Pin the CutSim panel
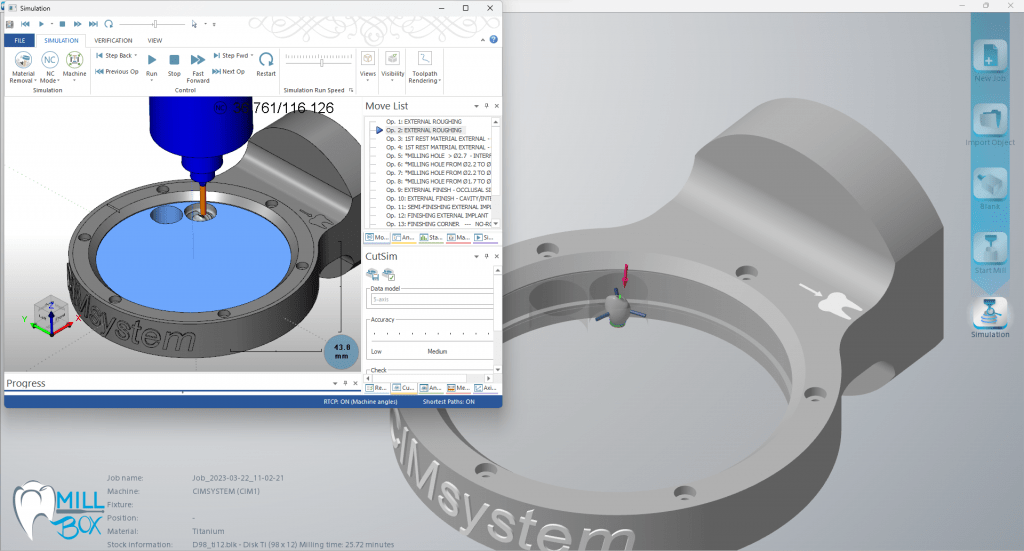The height and width of the screenshot is (551, 1024). point(487,257)
